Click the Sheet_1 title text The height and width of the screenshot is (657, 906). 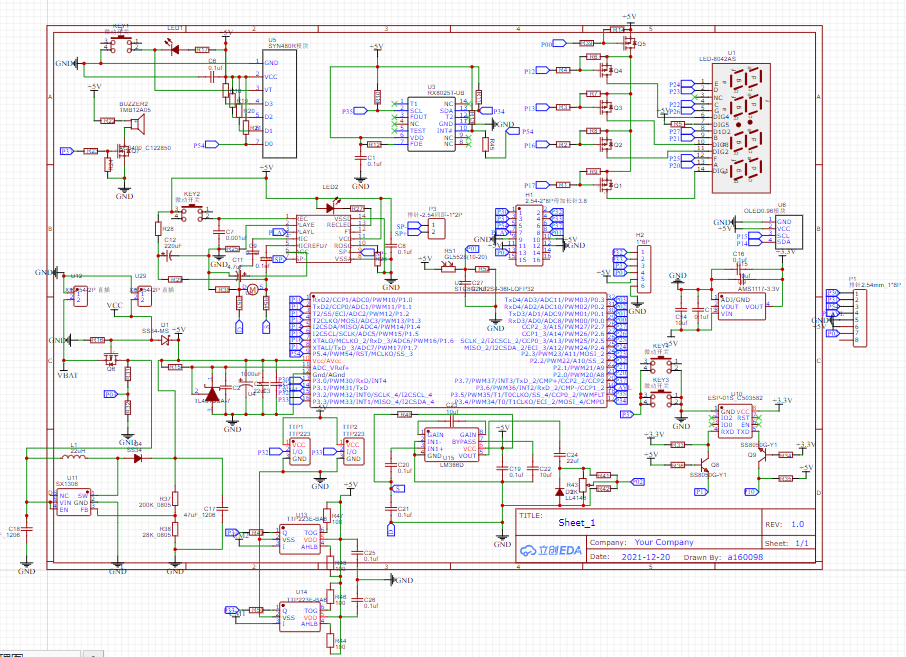[x=577, y=523]
